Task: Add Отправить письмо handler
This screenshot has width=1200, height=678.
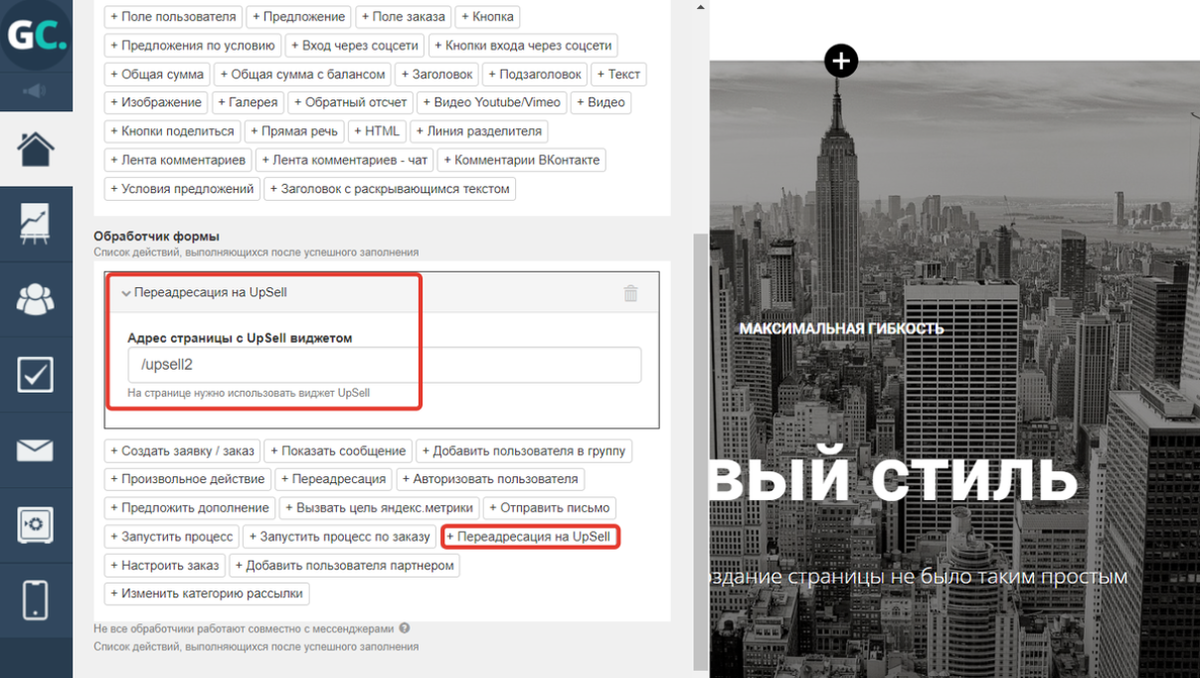Action: pyautogui.click(x=551, y=508)
